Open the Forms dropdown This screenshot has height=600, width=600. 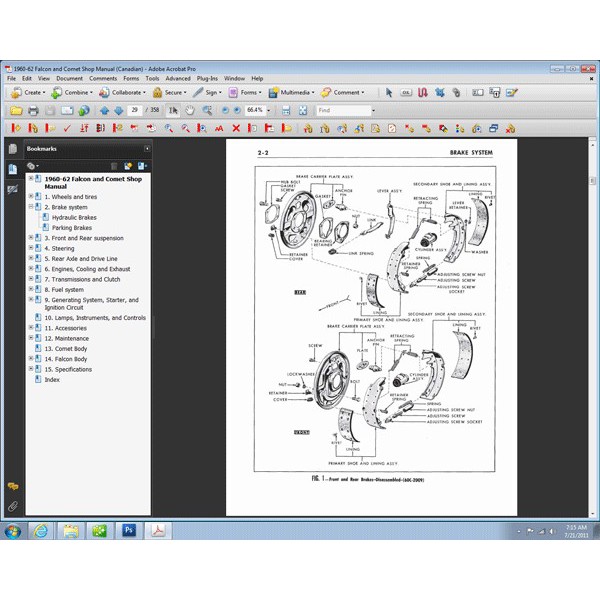(x=245, y=93)
